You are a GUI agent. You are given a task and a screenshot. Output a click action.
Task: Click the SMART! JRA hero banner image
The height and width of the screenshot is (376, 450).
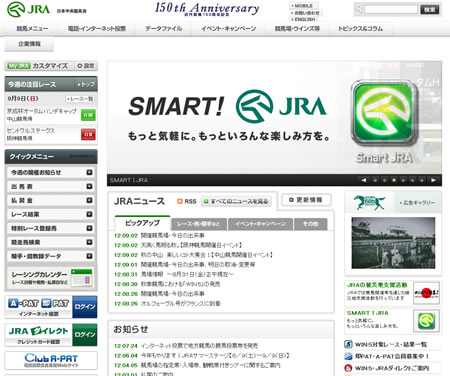274,117
